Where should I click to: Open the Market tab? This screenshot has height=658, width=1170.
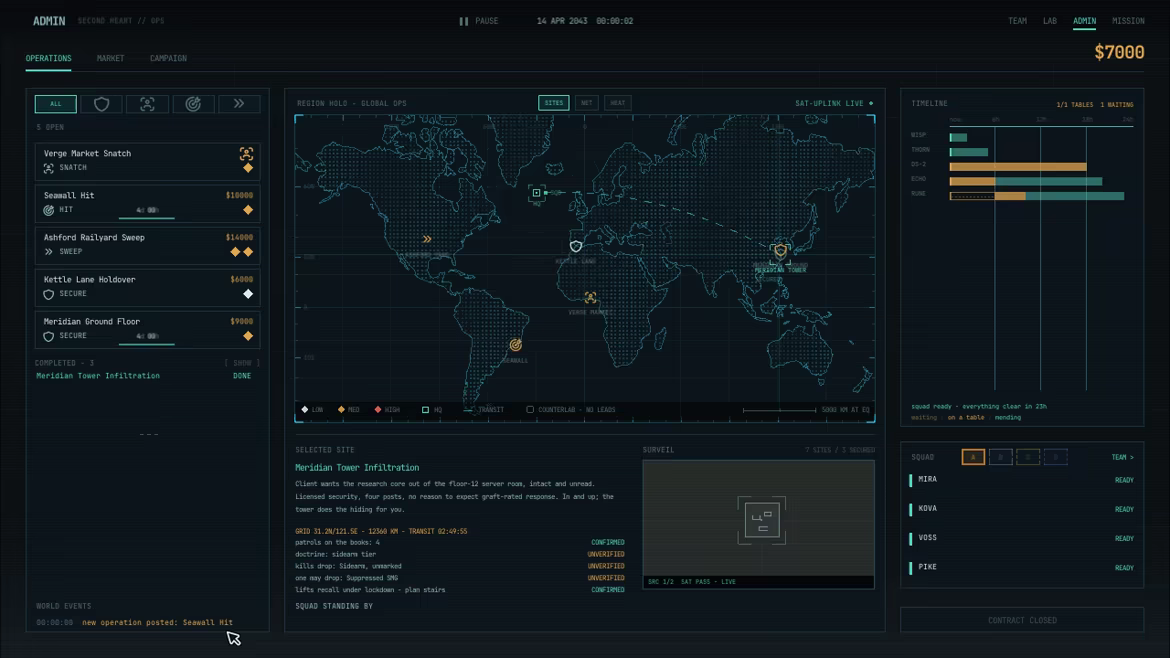click(x=110, y=58)
